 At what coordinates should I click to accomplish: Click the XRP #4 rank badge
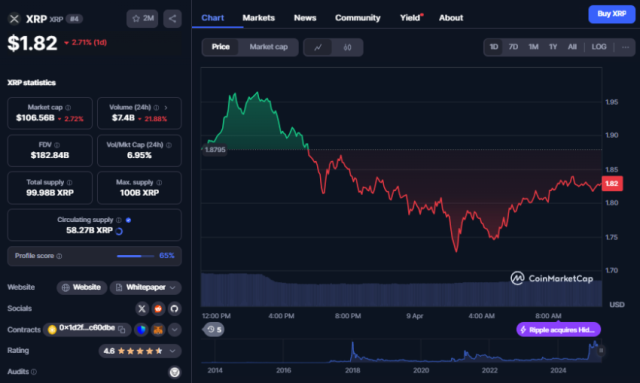click(74, 19)
